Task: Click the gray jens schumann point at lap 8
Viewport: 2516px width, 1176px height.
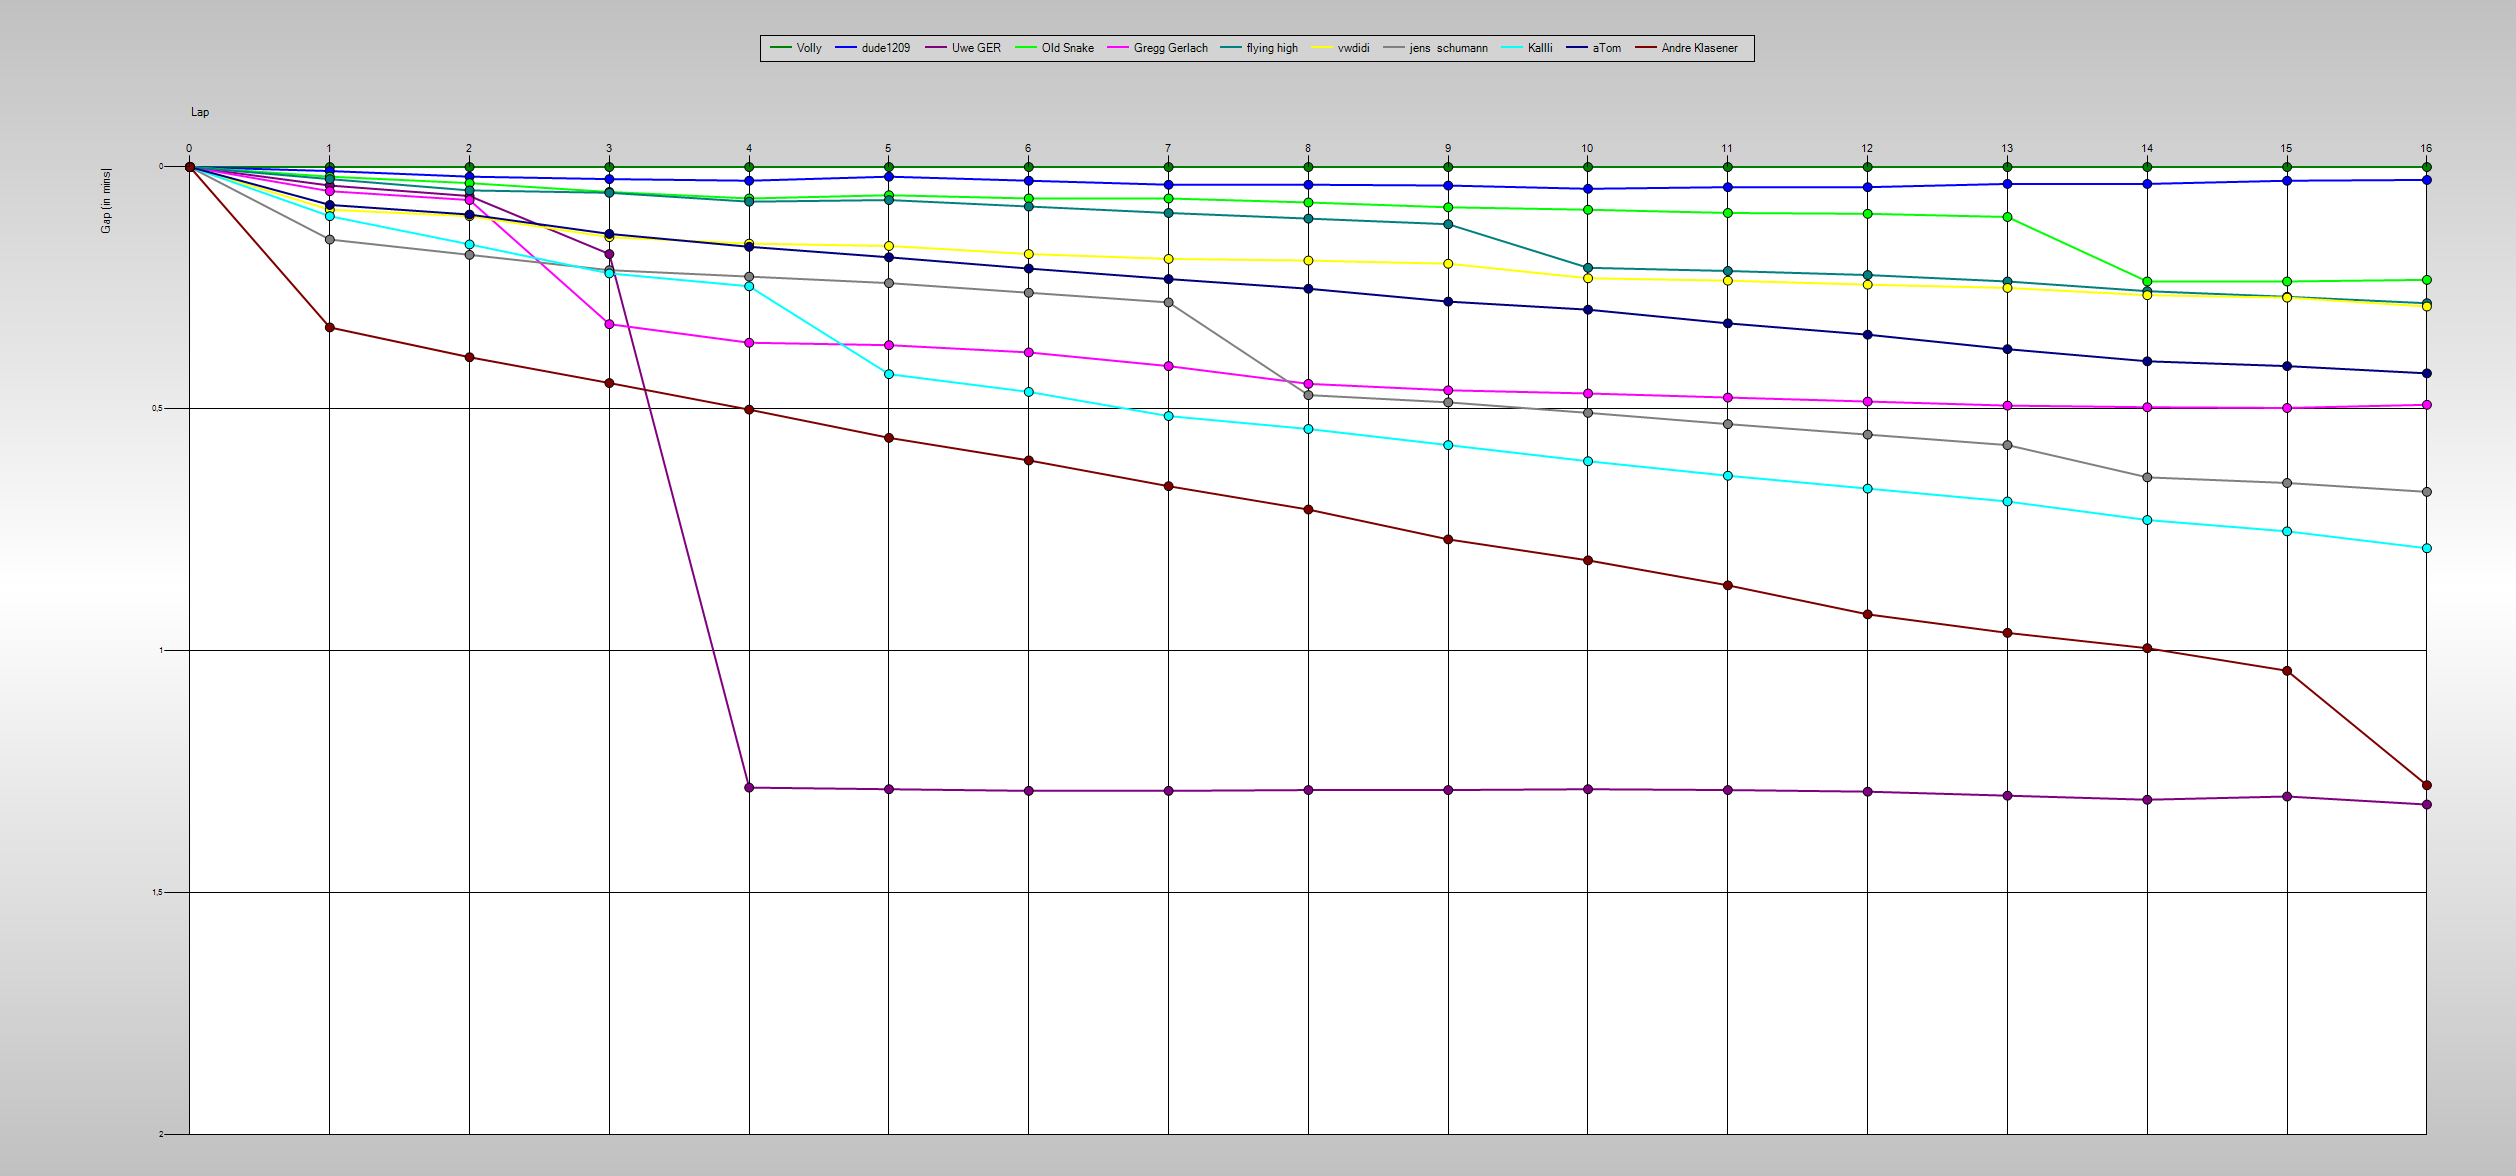Action: [1308, 395]
